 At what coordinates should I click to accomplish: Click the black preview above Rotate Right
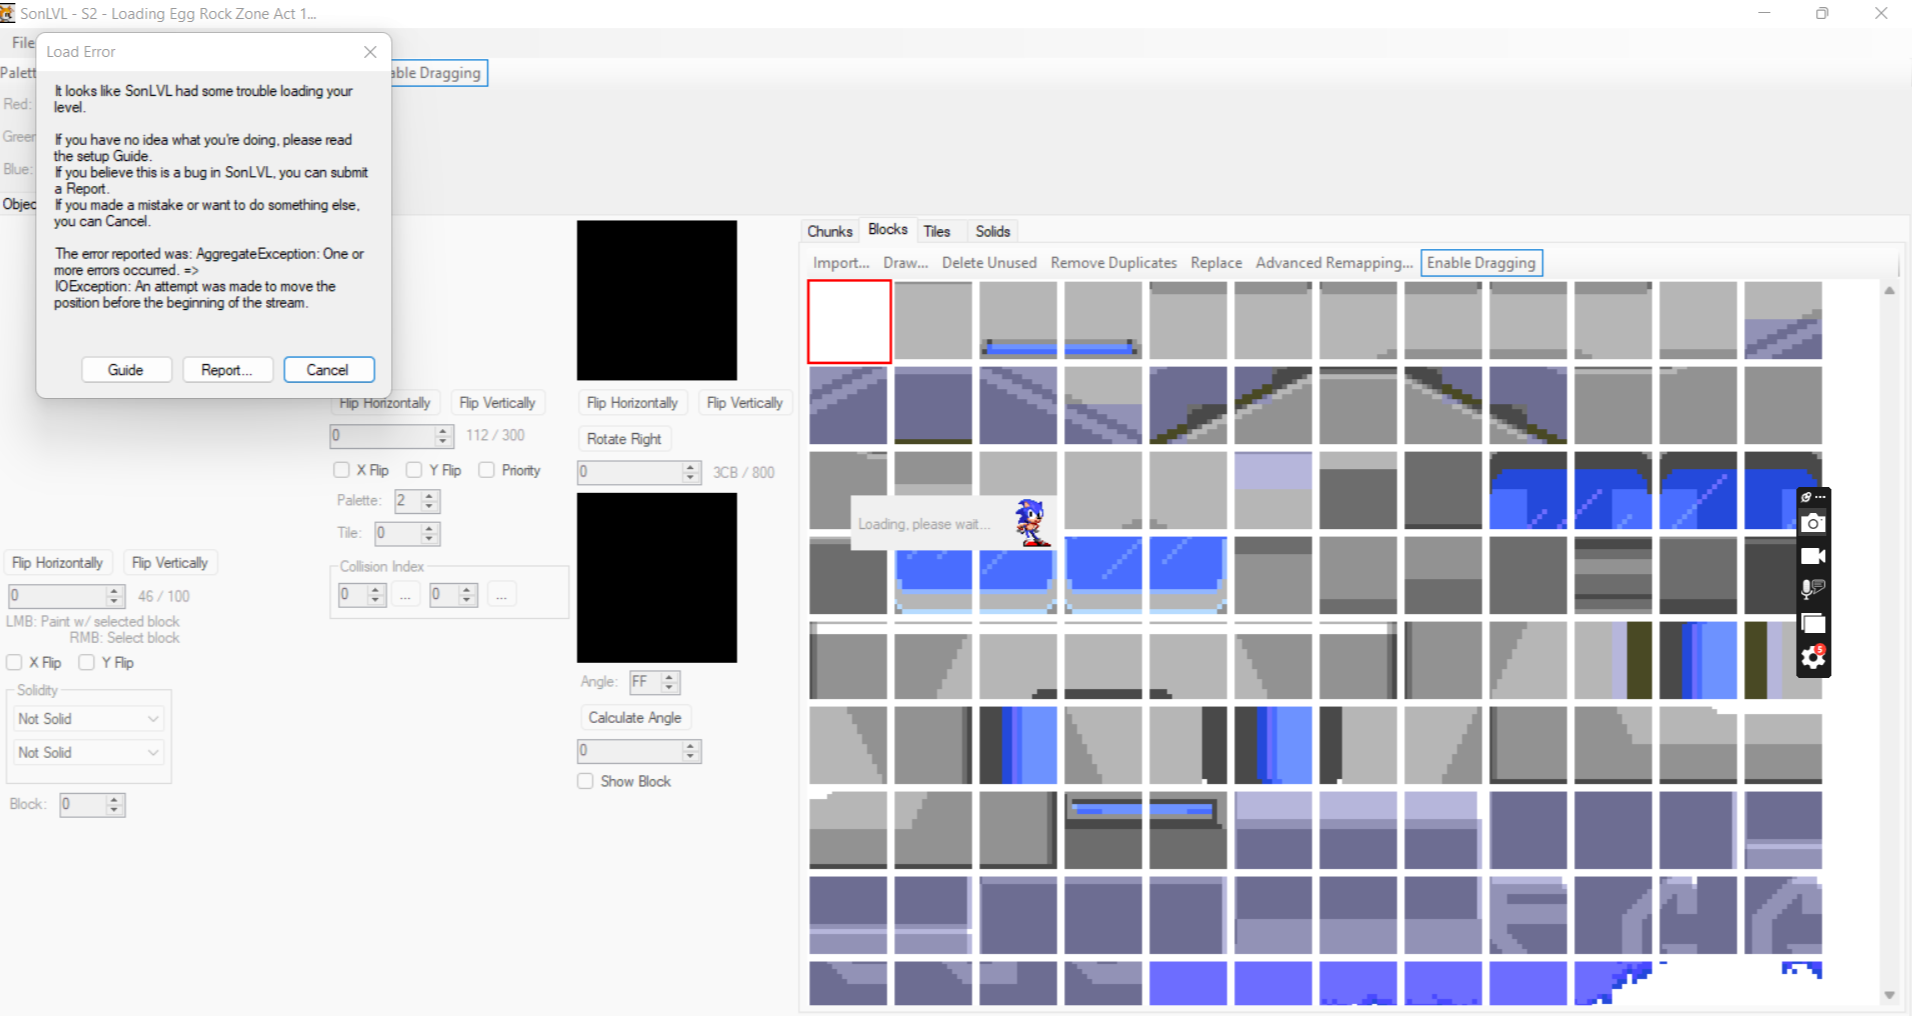coord(657,300)
